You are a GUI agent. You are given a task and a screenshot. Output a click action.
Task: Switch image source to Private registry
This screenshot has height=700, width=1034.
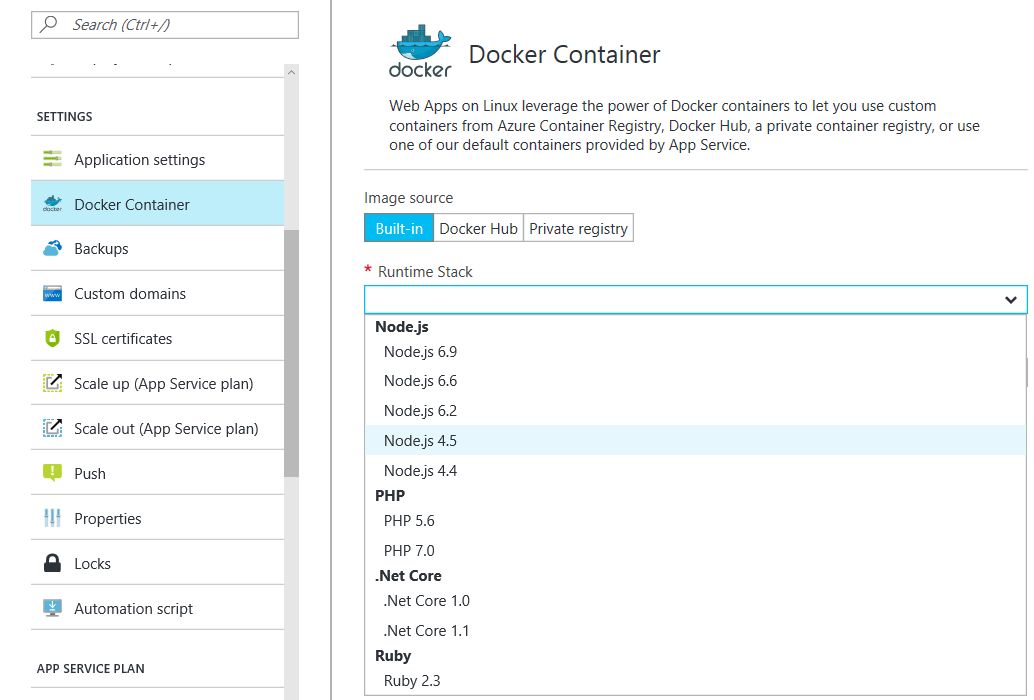click(x=578, y=228)
